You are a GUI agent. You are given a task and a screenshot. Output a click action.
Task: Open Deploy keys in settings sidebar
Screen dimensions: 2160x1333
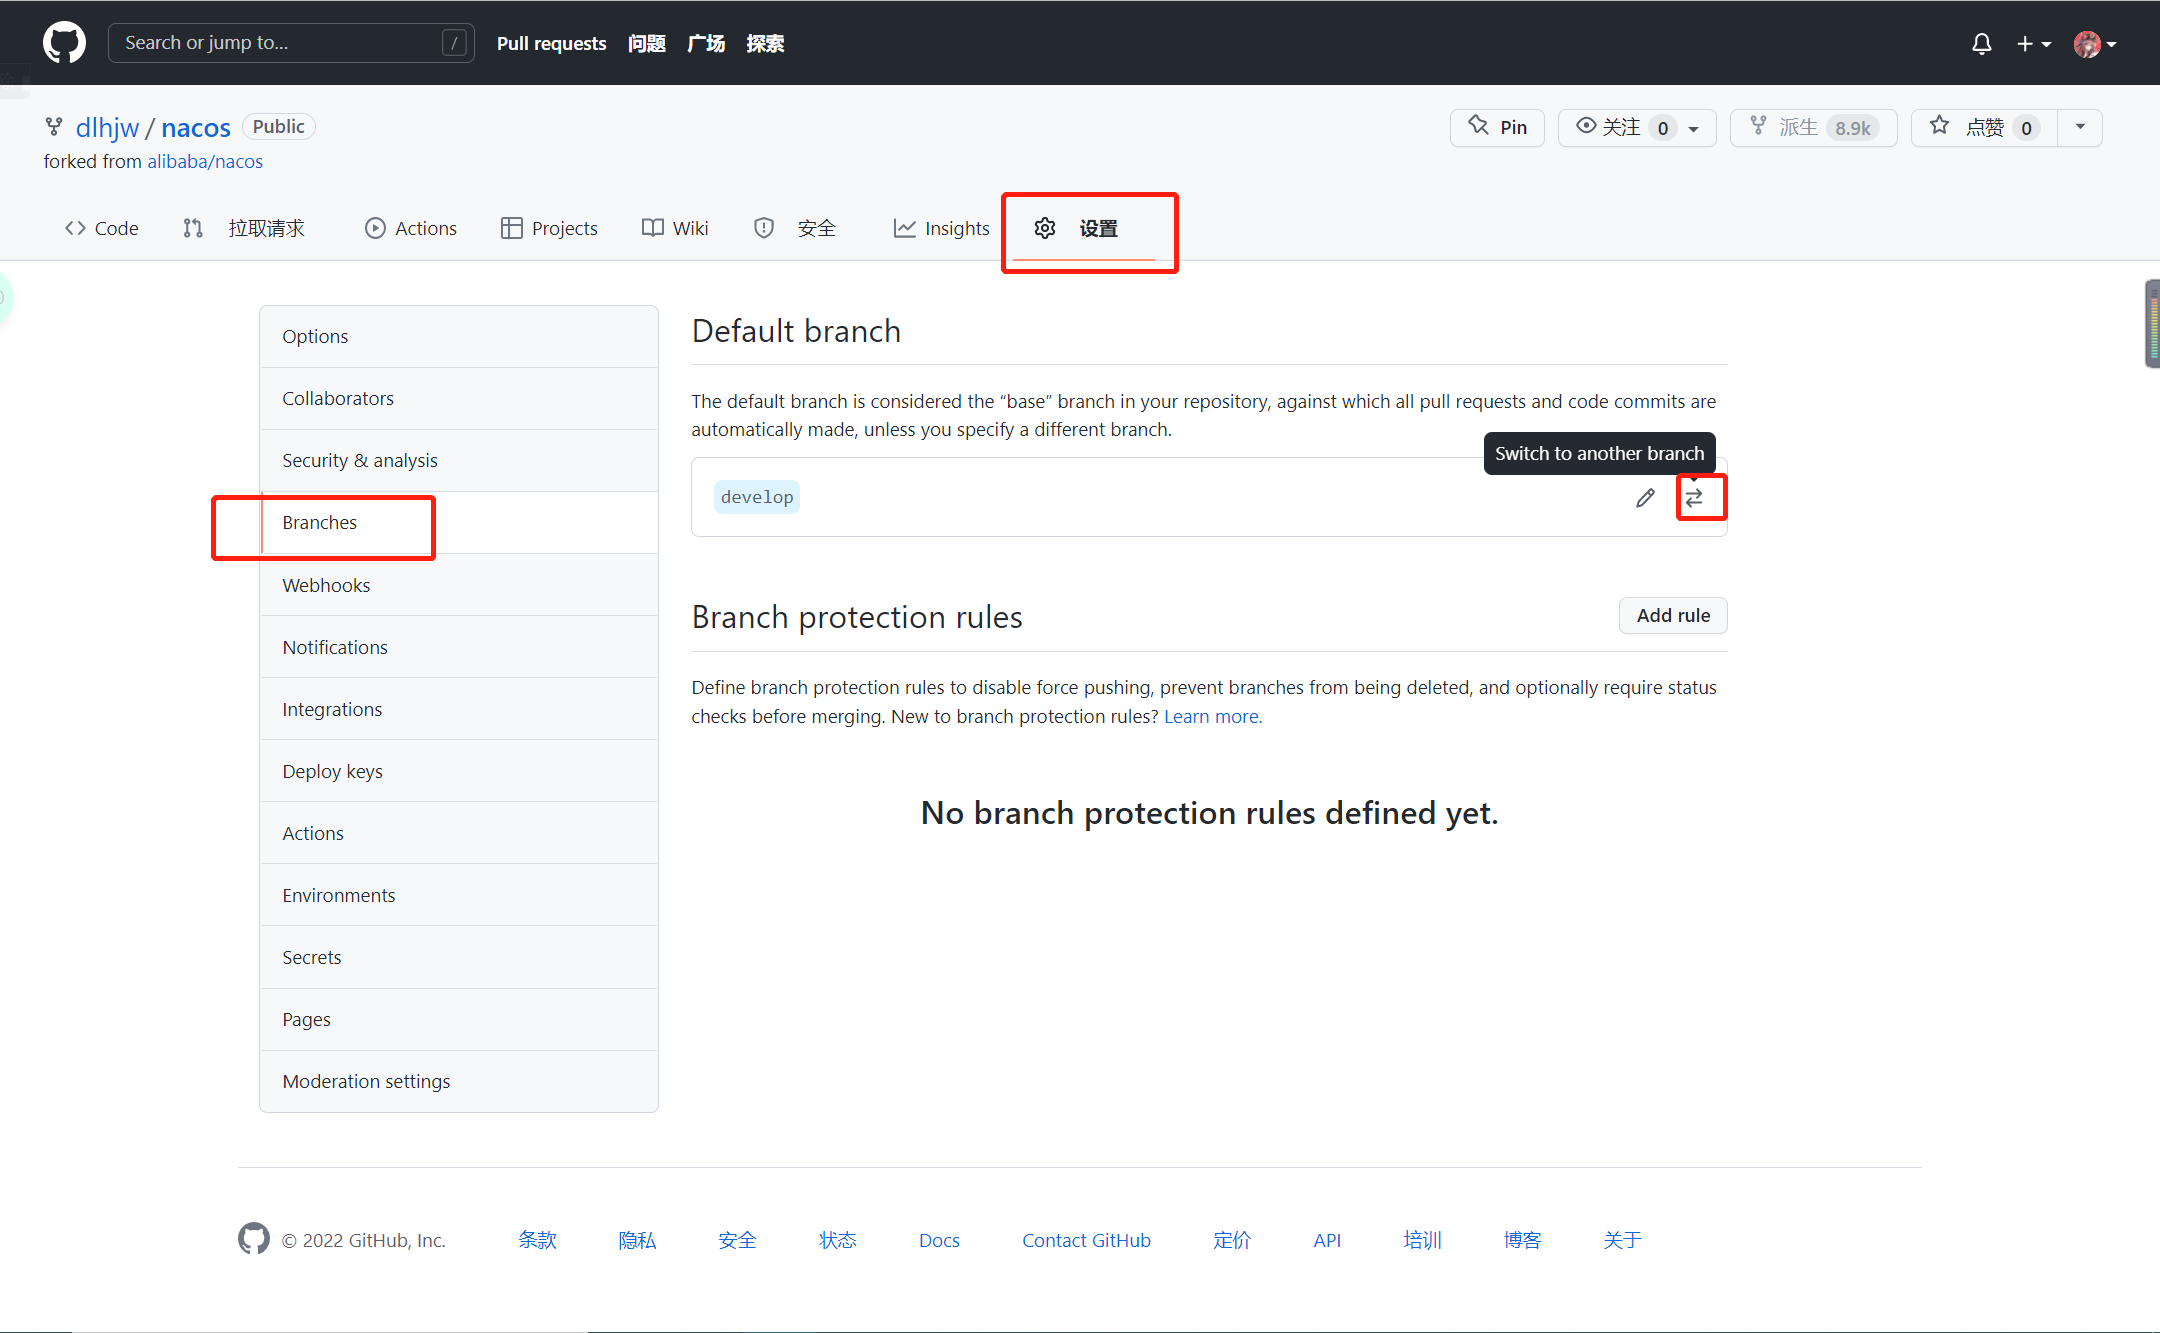pos(459,771)
